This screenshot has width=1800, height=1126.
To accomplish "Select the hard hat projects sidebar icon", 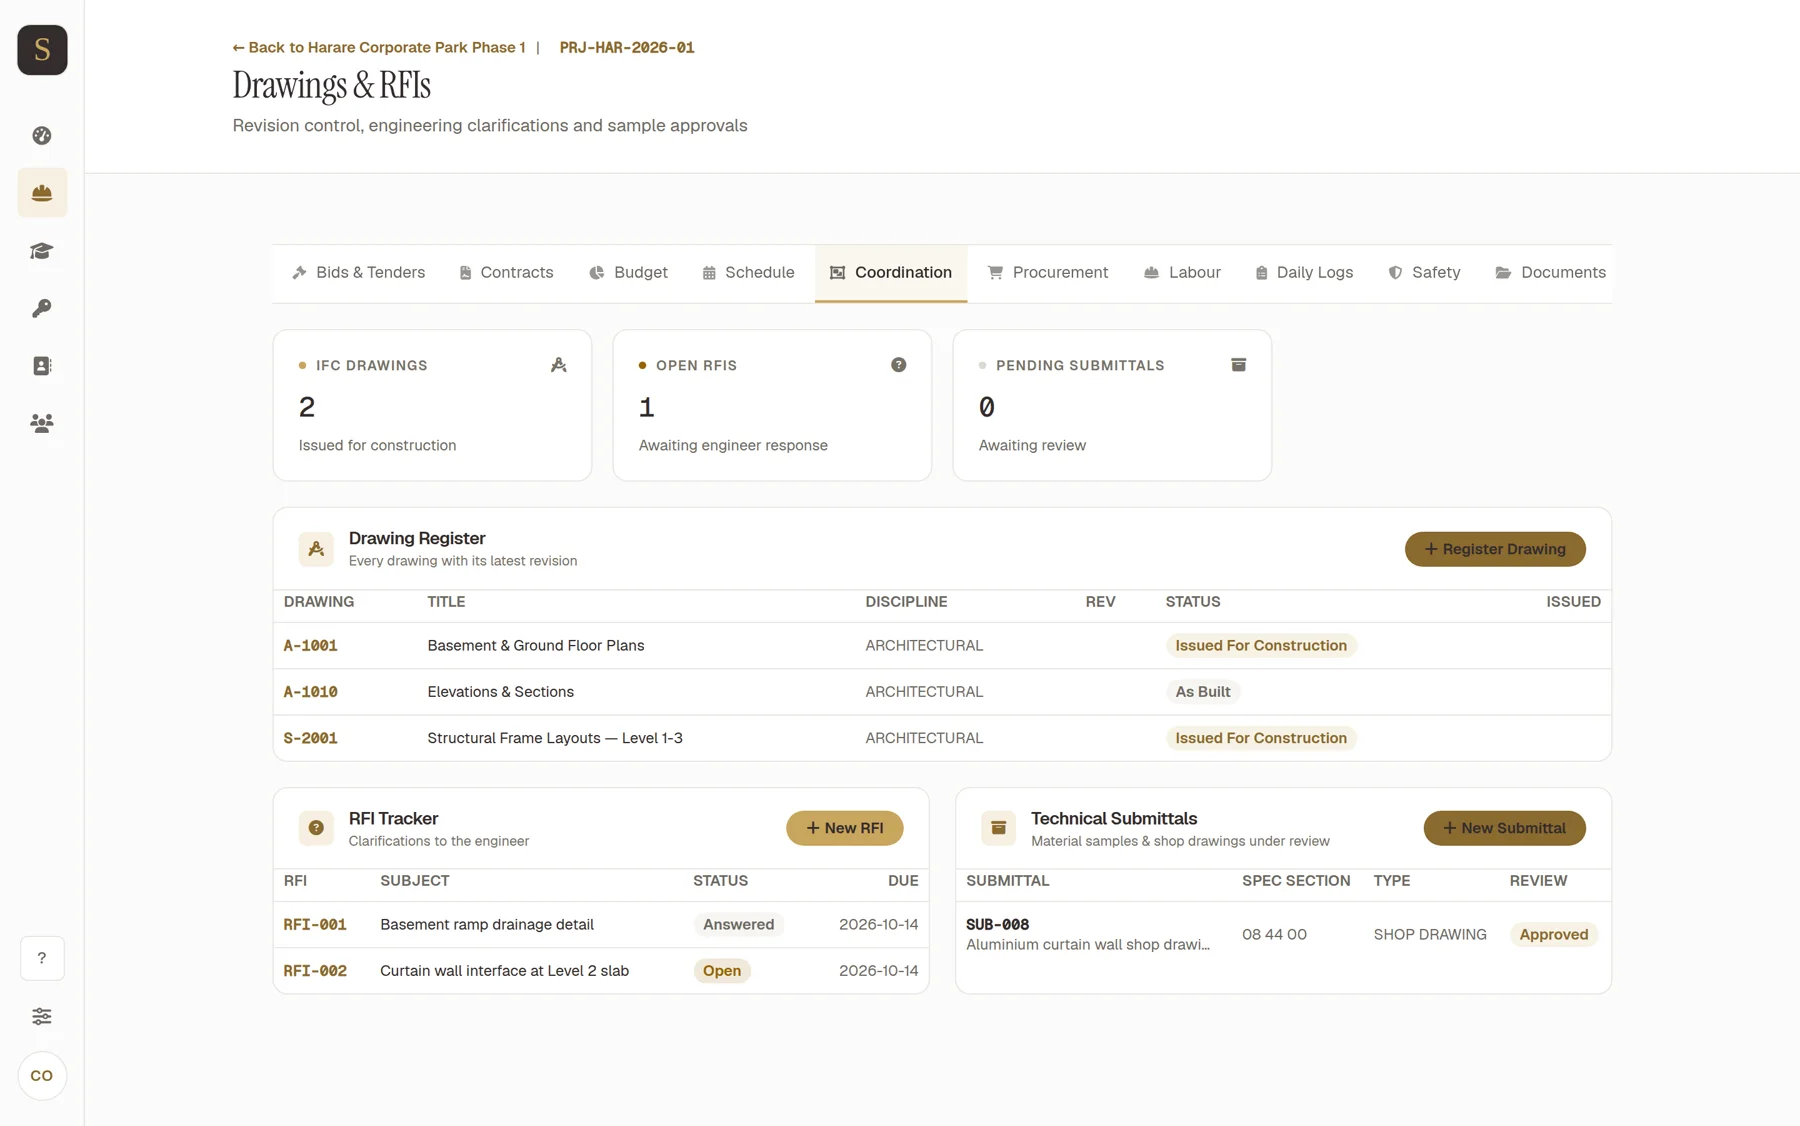I will coord(42,193).
